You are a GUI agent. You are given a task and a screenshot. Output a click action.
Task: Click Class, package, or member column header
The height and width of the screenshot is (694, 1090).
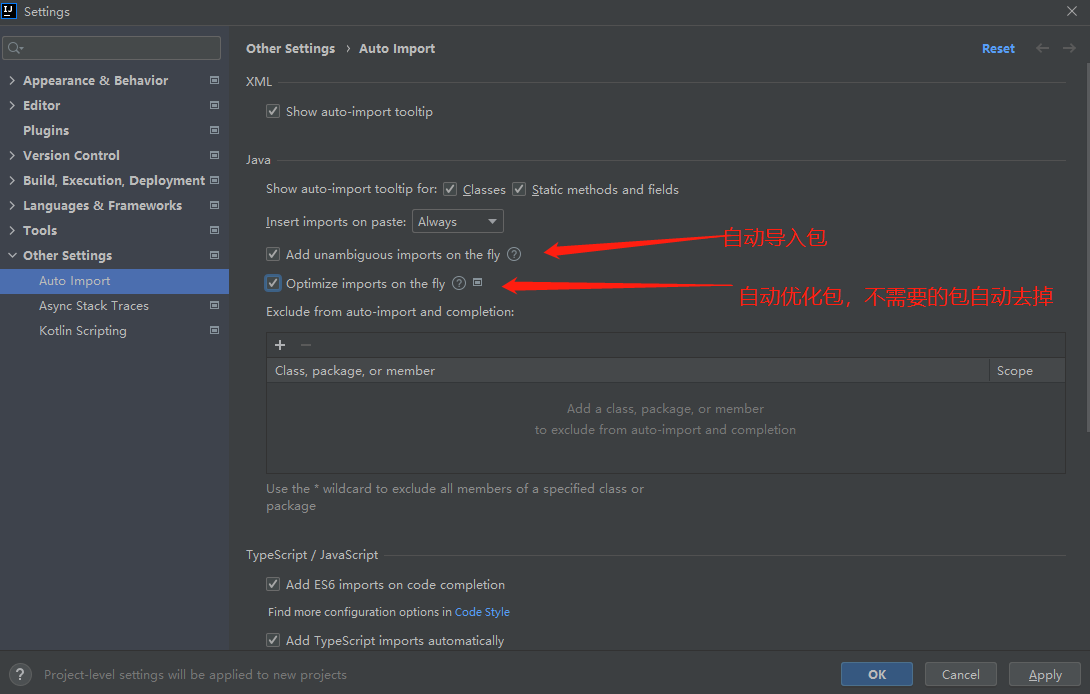[x=628, y=371]
